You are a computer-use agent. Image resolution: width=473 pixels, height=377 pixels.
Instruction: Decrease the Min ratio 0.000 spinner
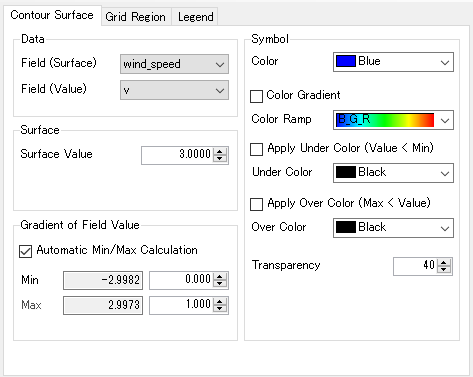220,284
